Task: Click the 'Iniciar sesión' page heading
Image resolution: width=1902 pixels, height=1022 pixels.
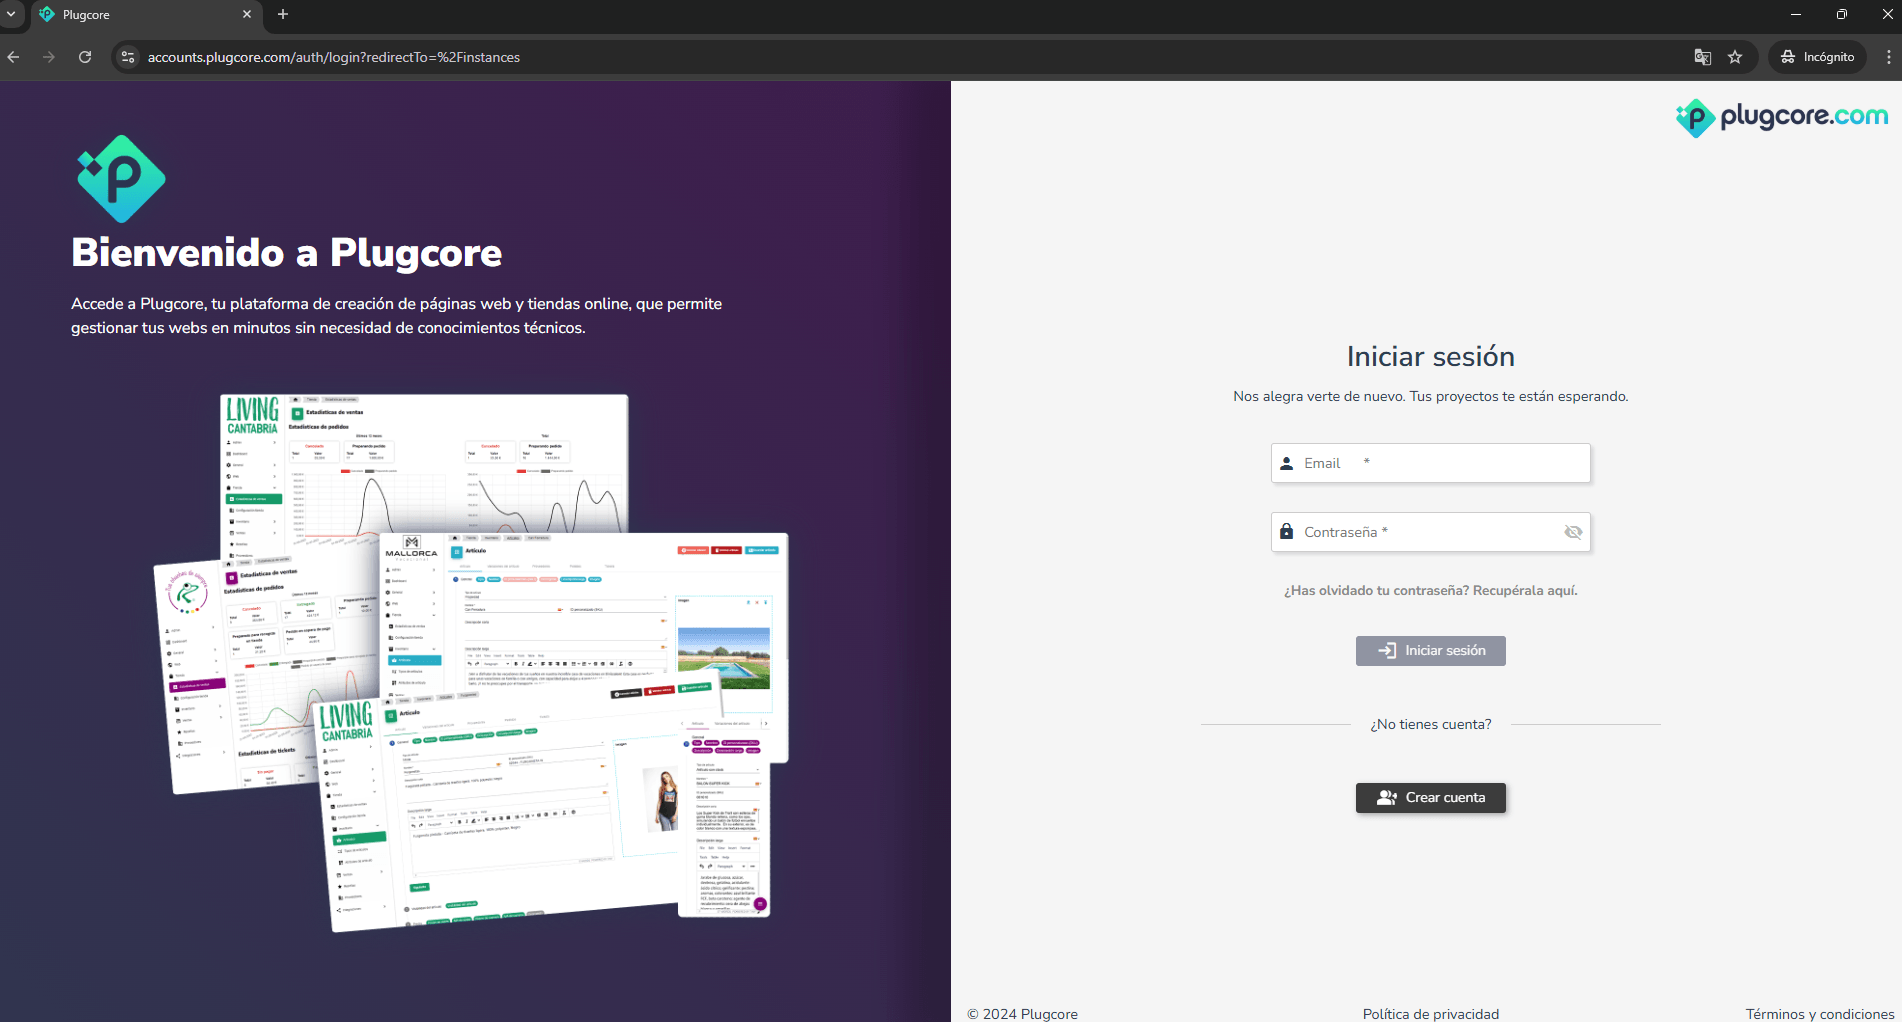Action: 1430,357
